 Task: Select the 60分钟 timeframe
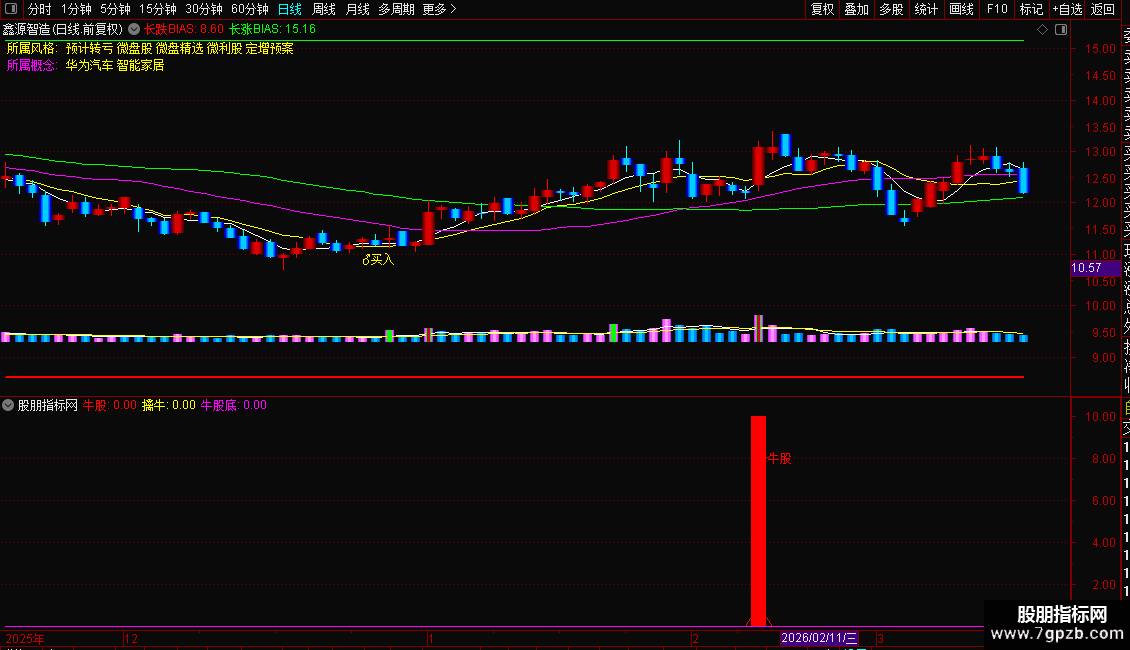point(250,9)
